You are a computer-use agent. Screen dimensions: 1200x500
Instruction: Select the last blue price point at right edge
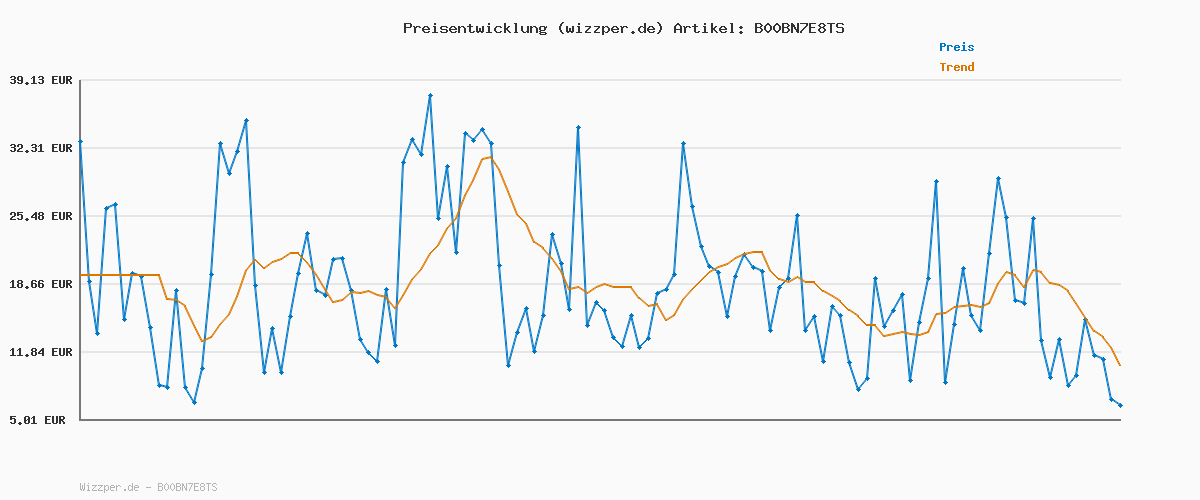pyautogui.click(x=1120, y=405)
